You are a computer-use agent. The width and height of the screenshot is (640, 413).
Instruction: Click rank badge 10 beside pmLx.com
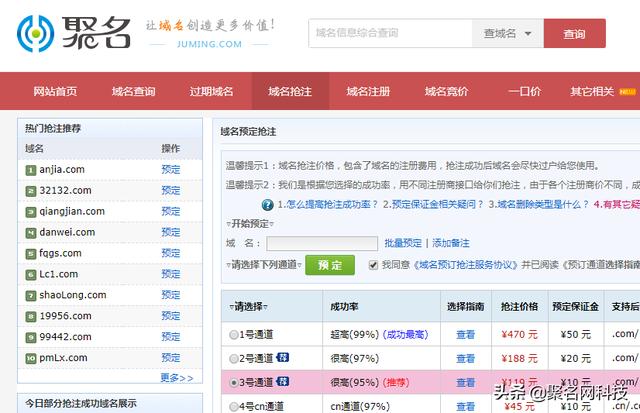[x=31, y=358]
